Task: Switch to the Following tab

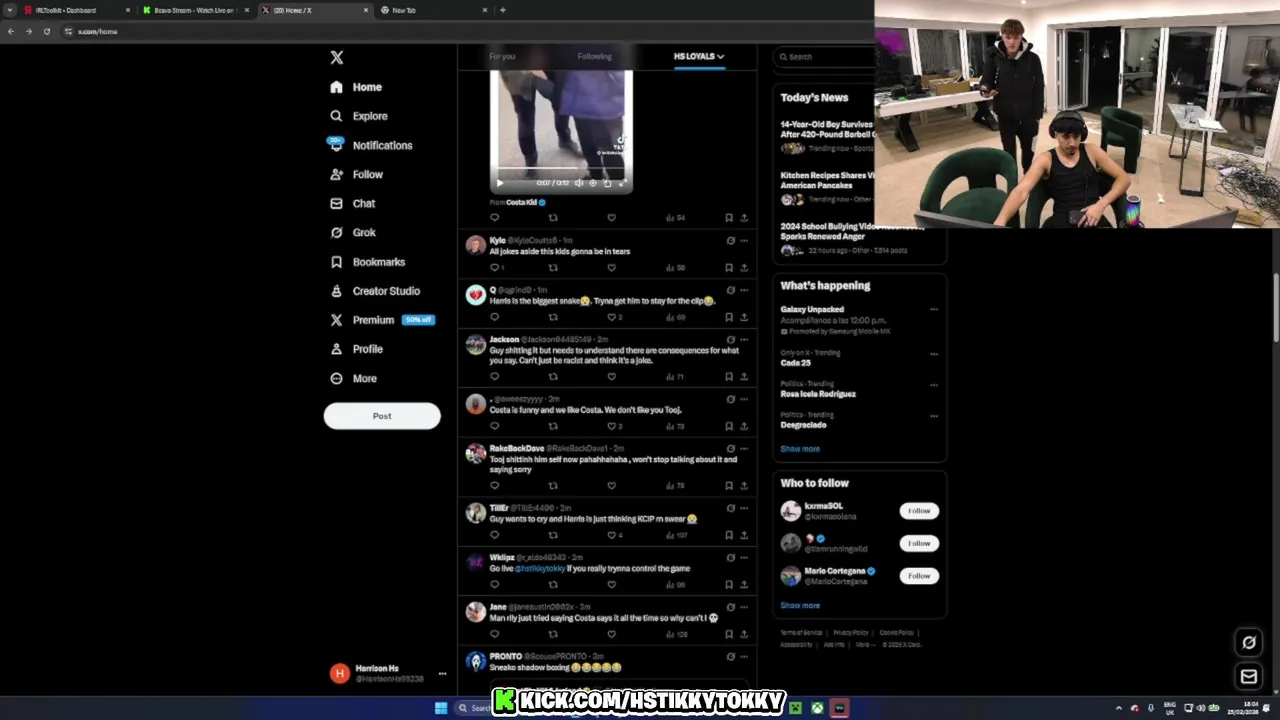Action: pos(594,57)
